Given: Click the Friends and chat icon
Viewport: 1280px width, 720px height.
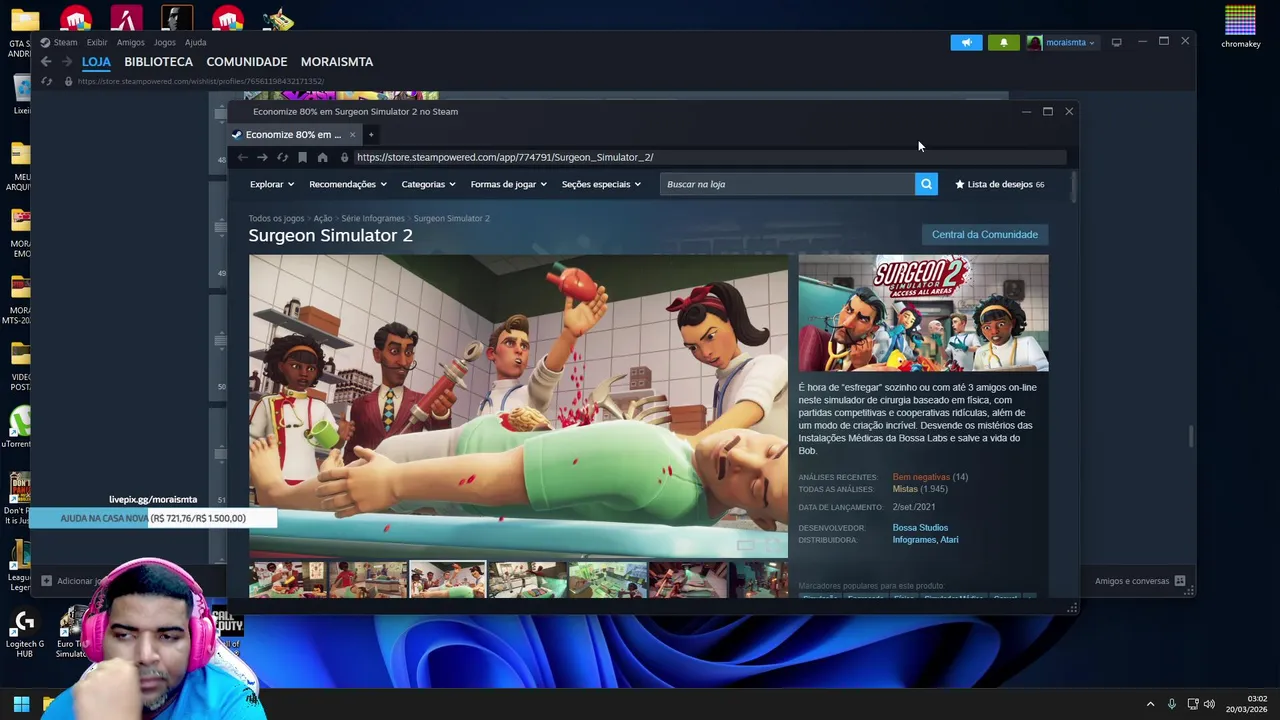Looking at the screenshot, I should coord(1180,581).
